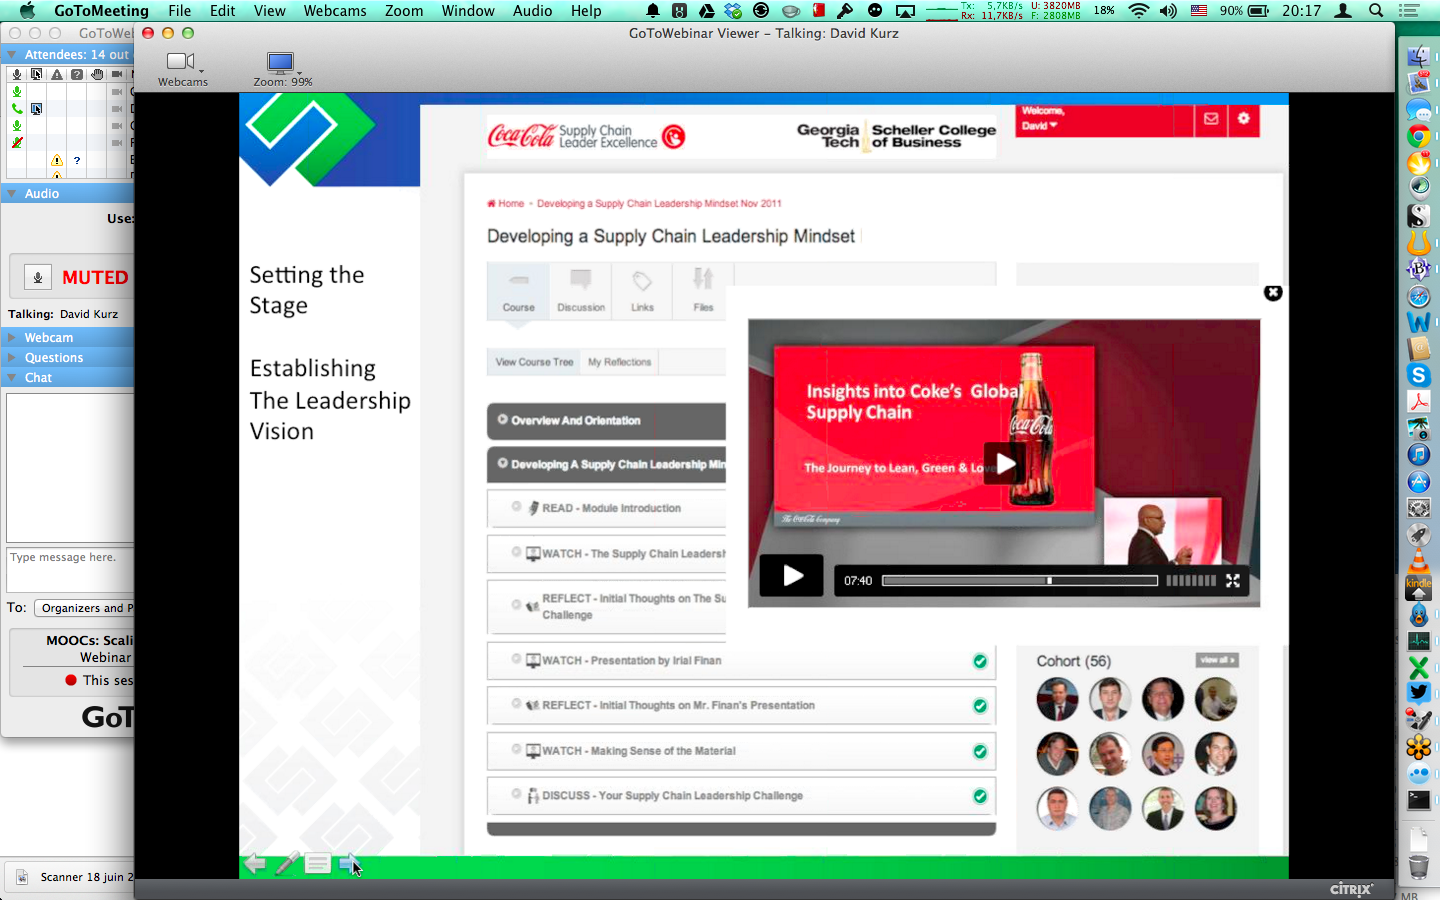Open the Help menu
The width and height of the screenshot is (1440, 900).
tap(586, 11)
